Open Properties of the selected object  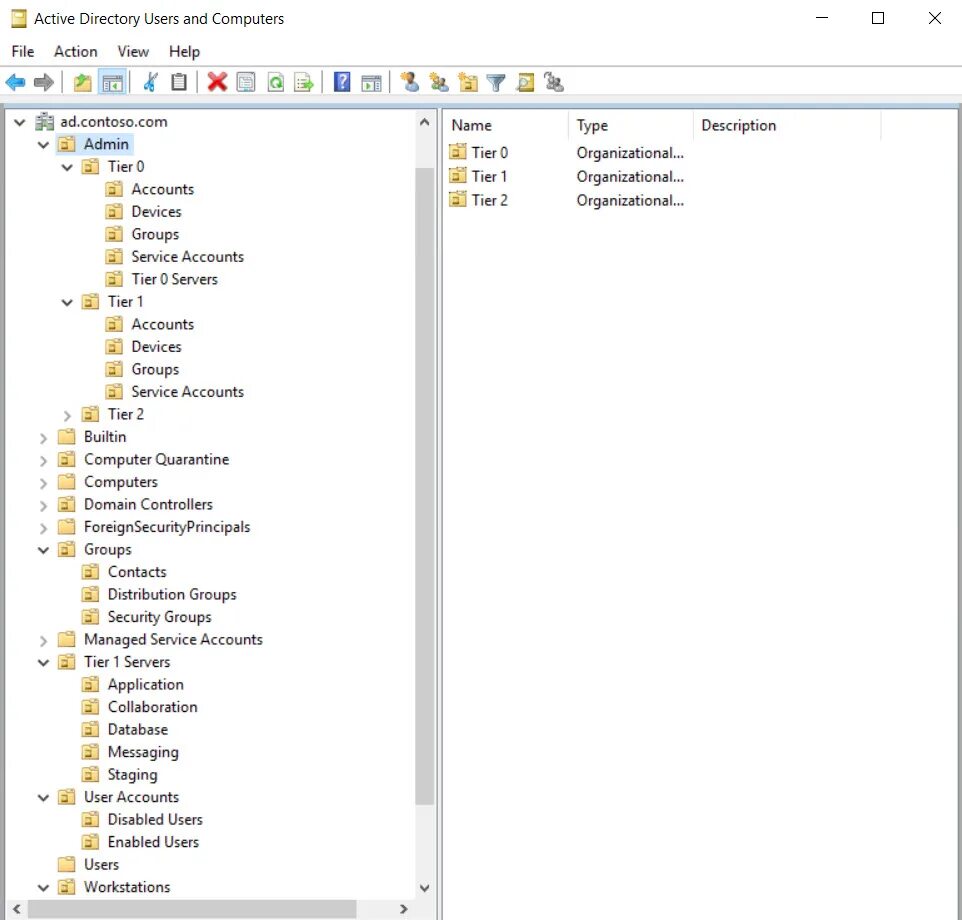click(x=246, y=82)
